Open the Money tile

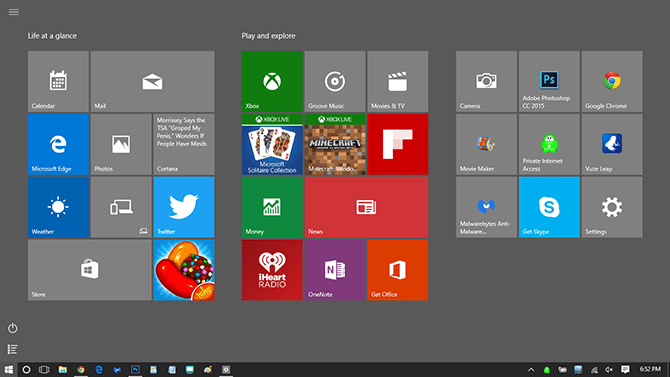(x=272, y=207)
